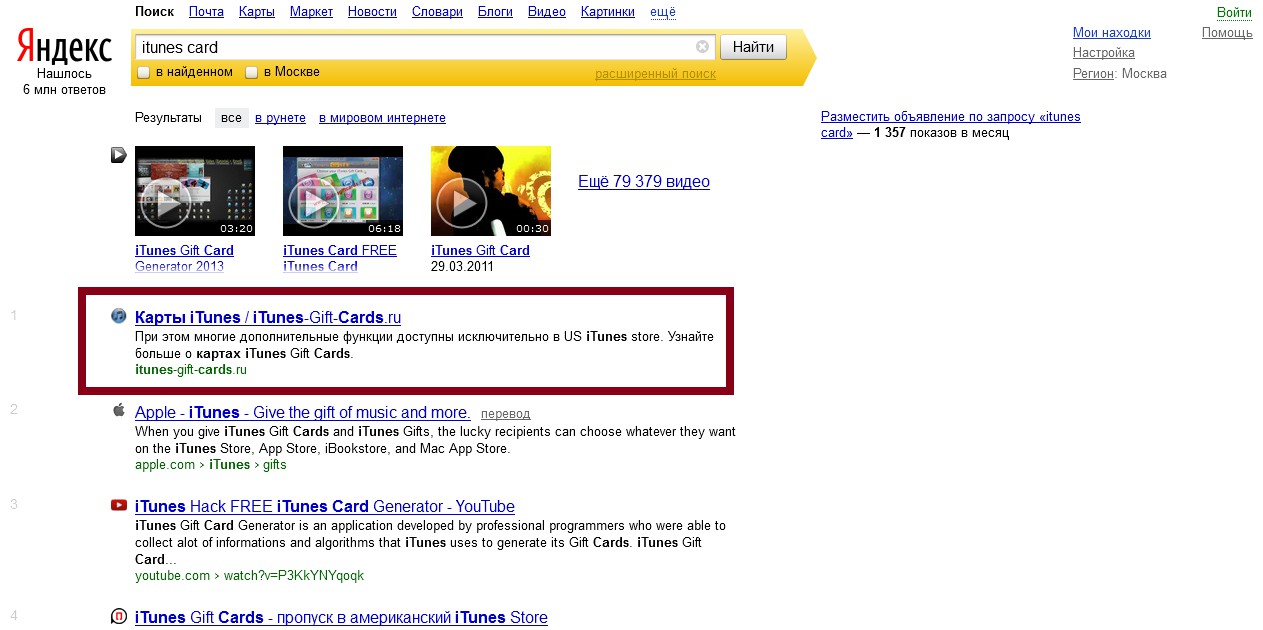Screen dimensions: 1263x630
Task: Click the 'перевод' translate link
Action: point(506,414)
